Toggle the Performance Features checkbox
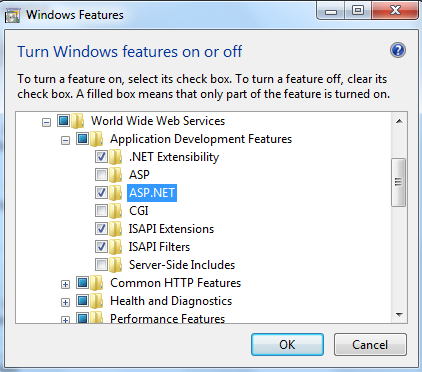The height and width of the screenshot is (372, 422). (82, 318)
